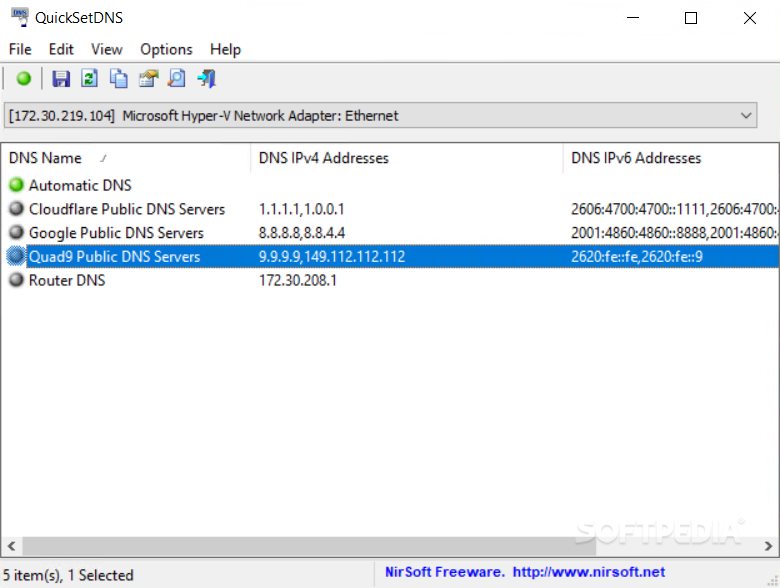780x588 pixels.
Task: Maximize the QuickSetDNS window
Action: tap(691, 18)
